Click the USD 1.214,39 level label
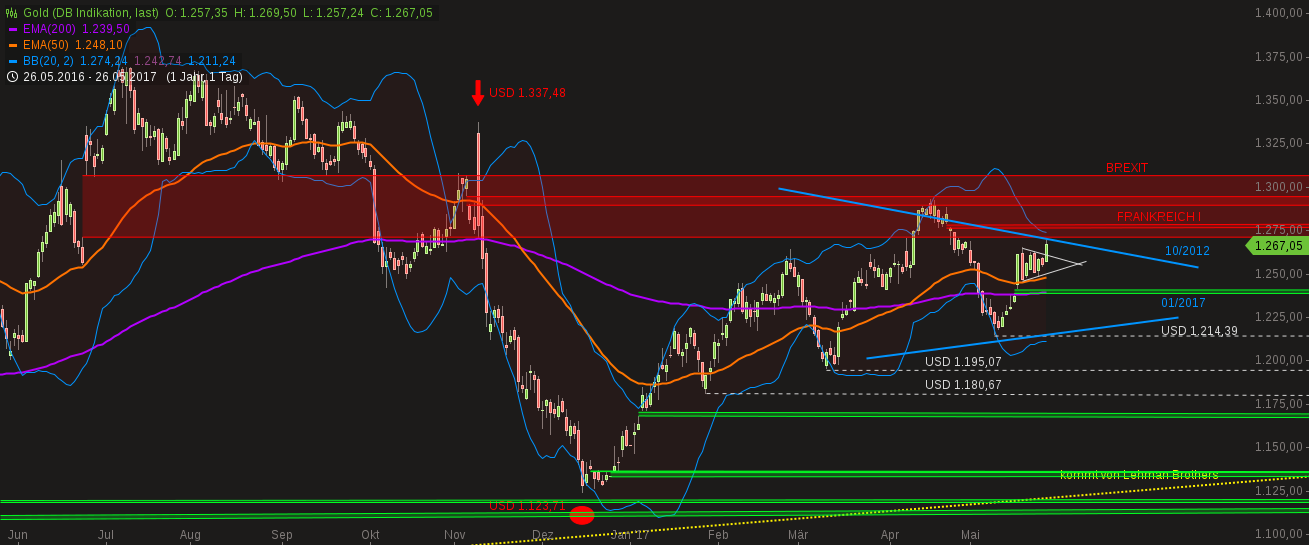 [1199, 331]
